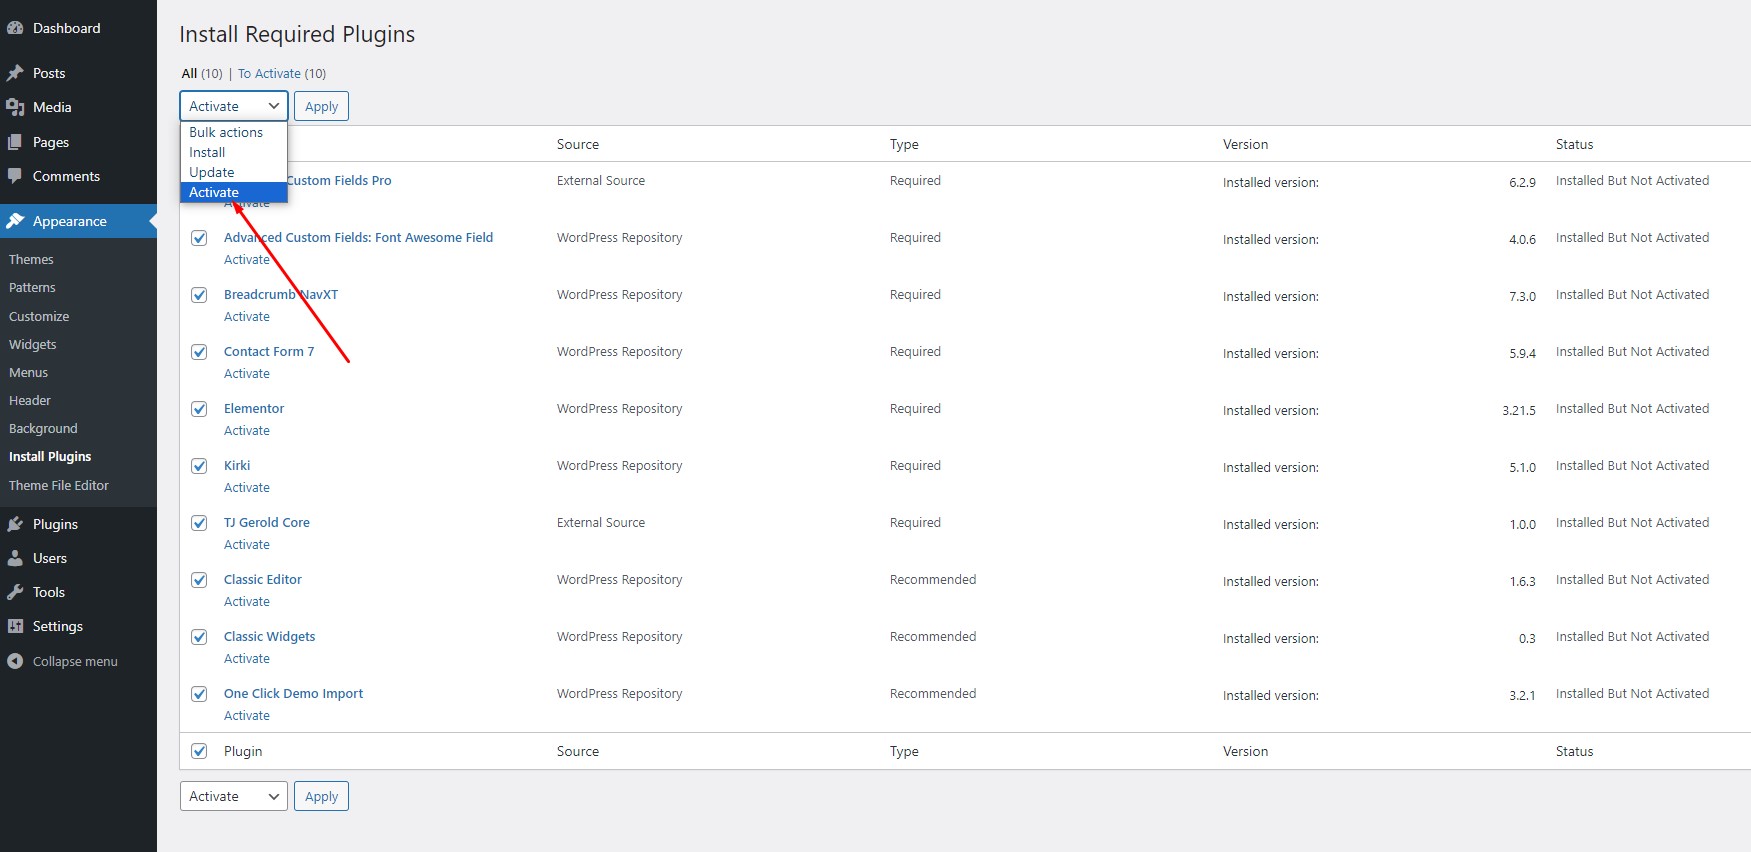Click the Tools wrench icon

tap(15, 592)
